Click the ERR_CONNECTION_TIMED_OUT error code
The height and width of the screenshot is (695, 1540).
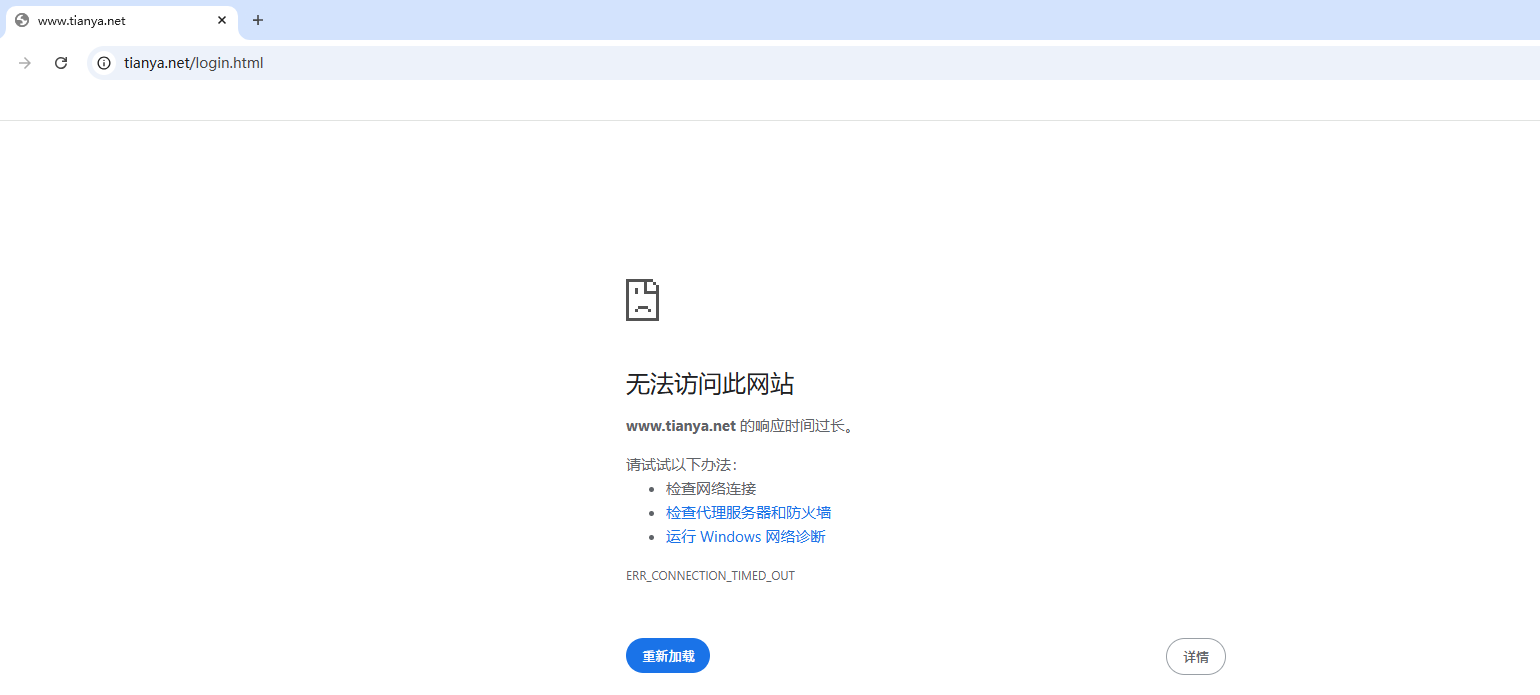point(710,576)
